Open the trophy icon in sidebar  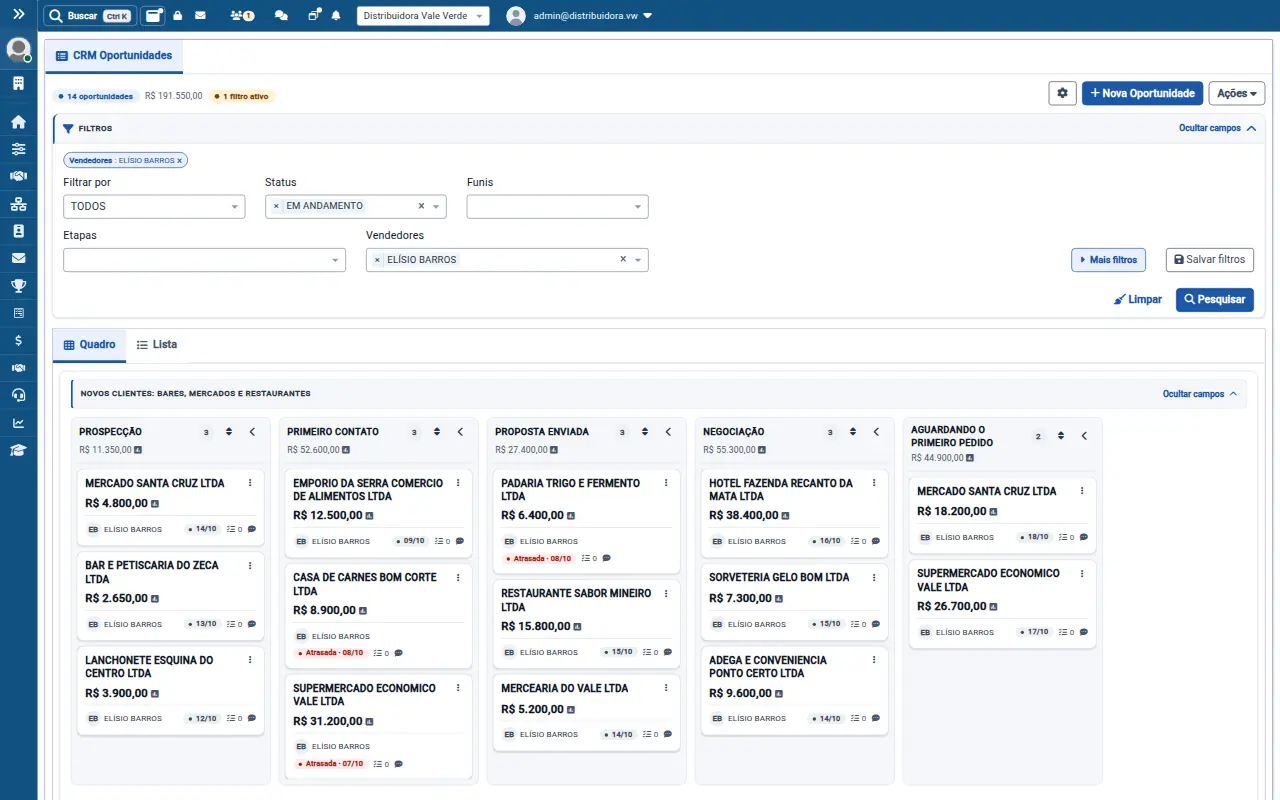pos(18,286)
